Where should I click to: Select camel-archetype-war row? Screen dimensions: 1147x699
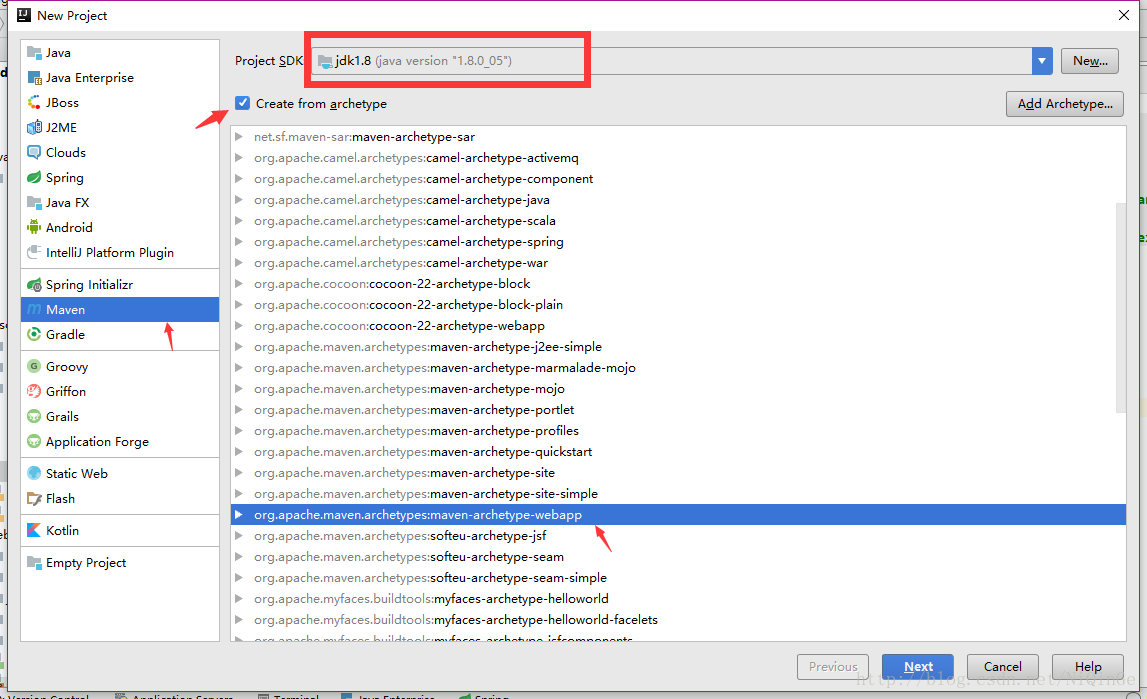(678, 262)
